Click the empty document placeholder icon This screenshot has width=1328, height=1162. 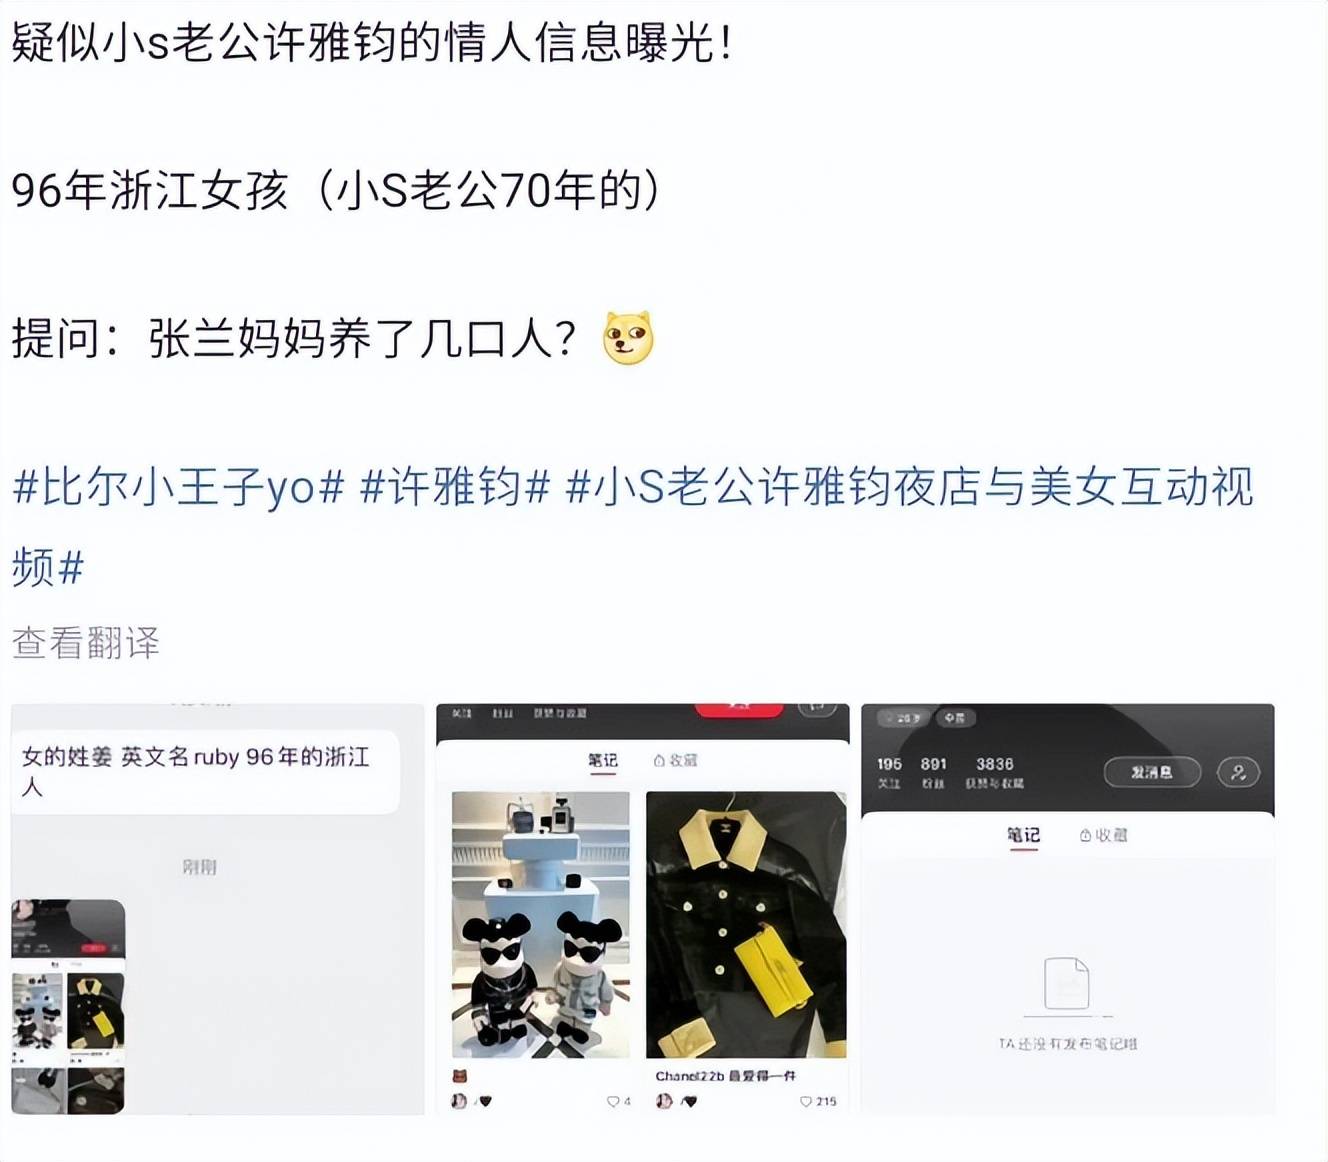pos(1066,984)
